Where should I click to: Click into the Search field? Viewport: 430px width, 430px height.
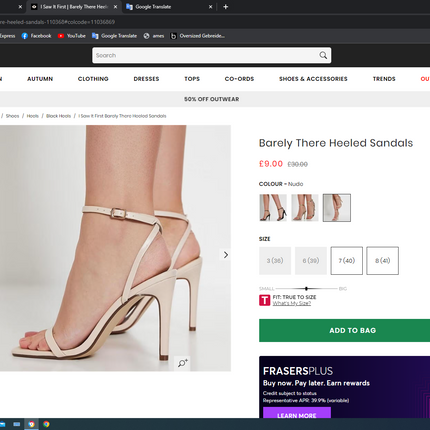point(205,55)
